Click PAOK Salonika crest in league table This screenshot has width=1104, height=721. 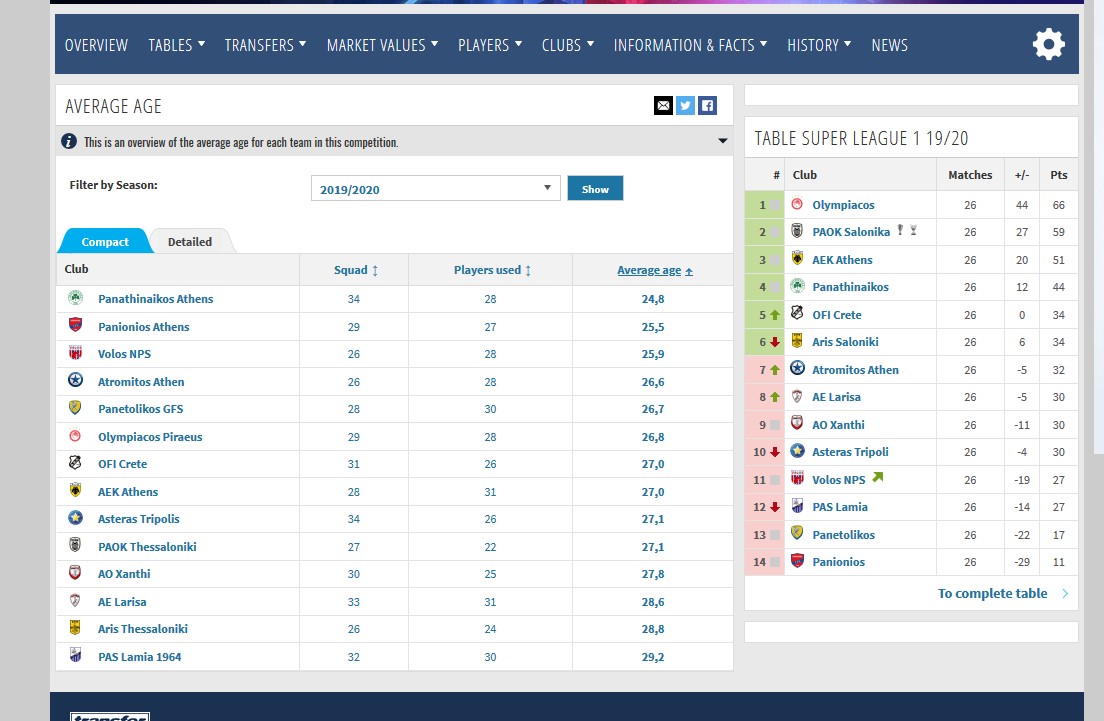[x=797, y=231]
